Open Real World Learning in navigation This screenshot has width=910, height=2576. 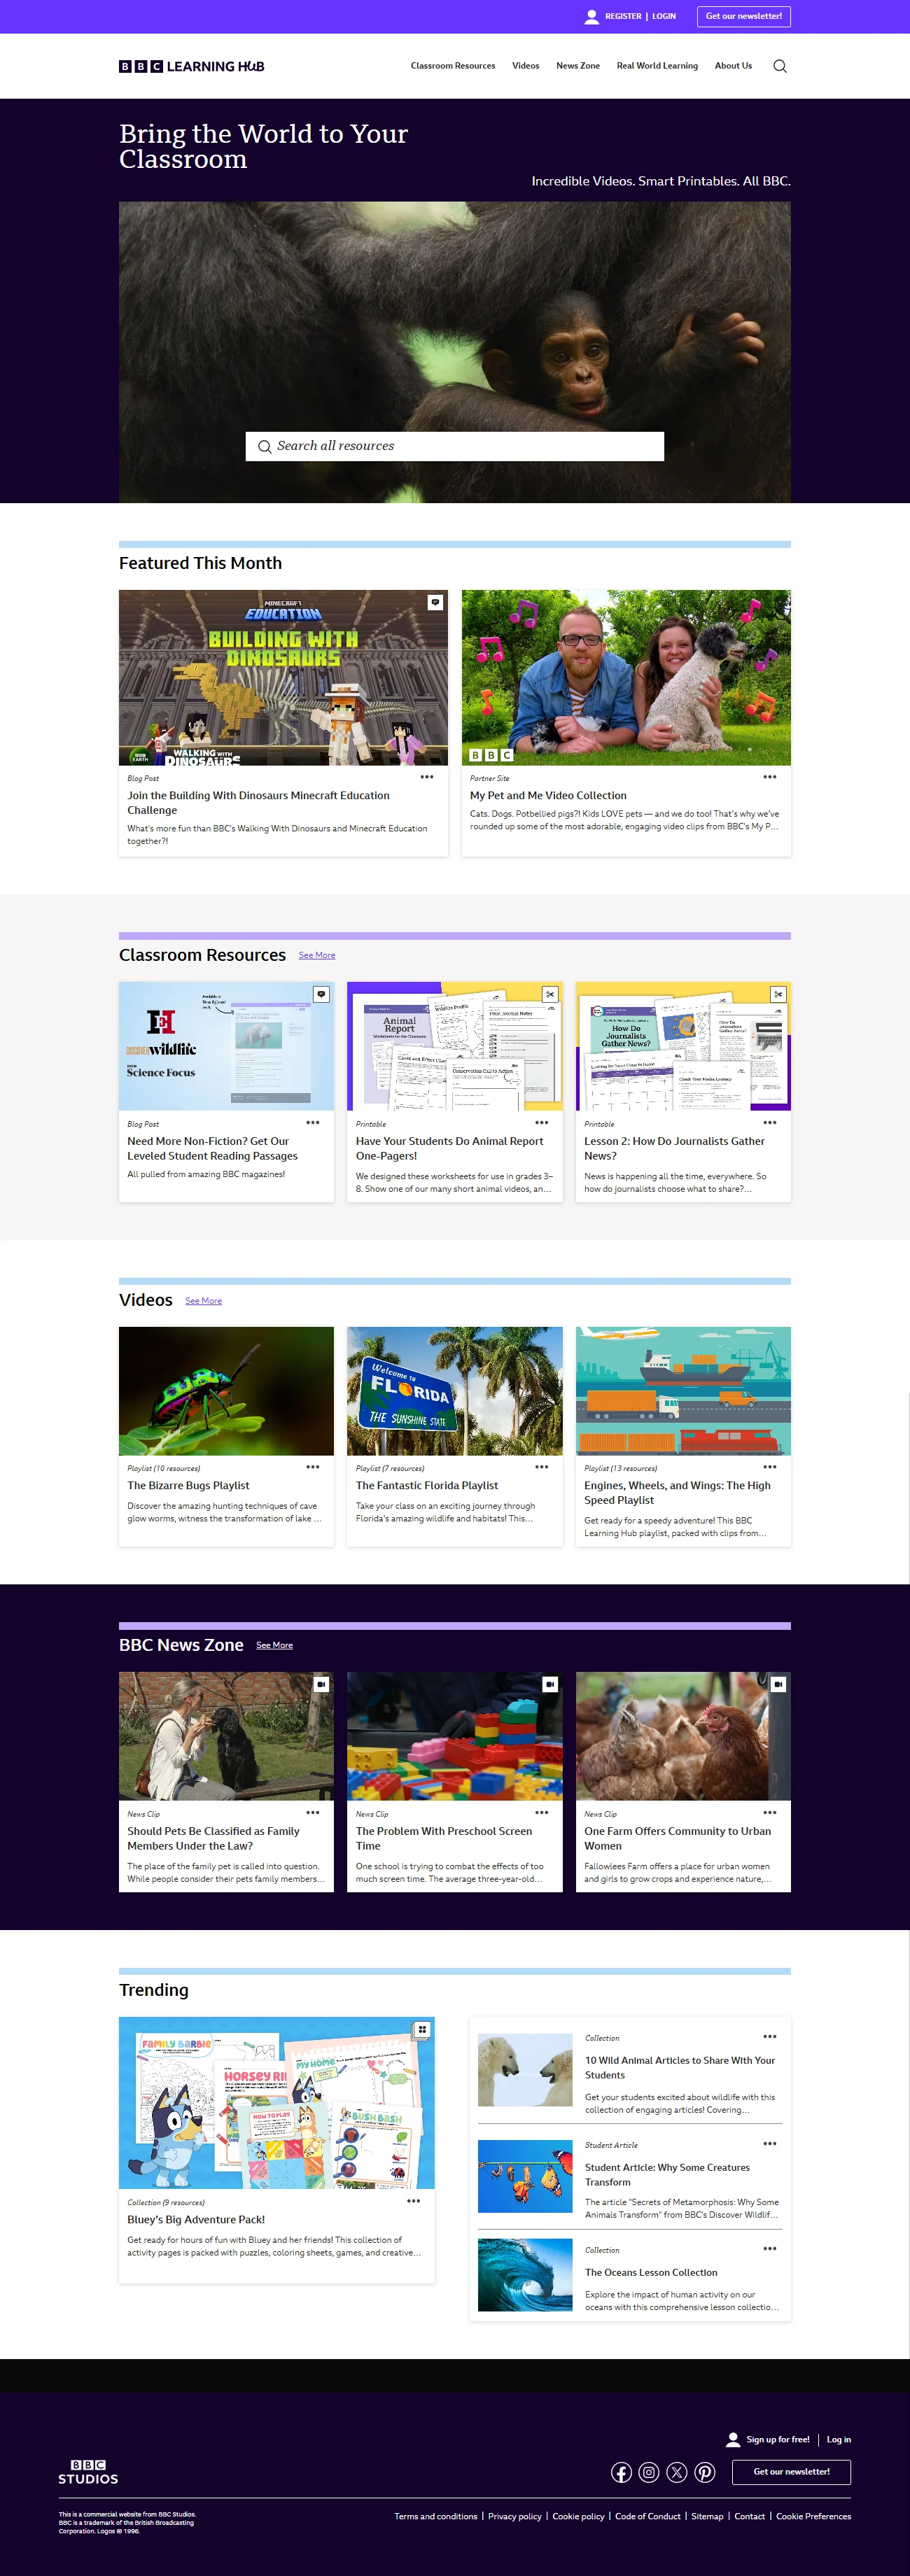coord(657,66)
